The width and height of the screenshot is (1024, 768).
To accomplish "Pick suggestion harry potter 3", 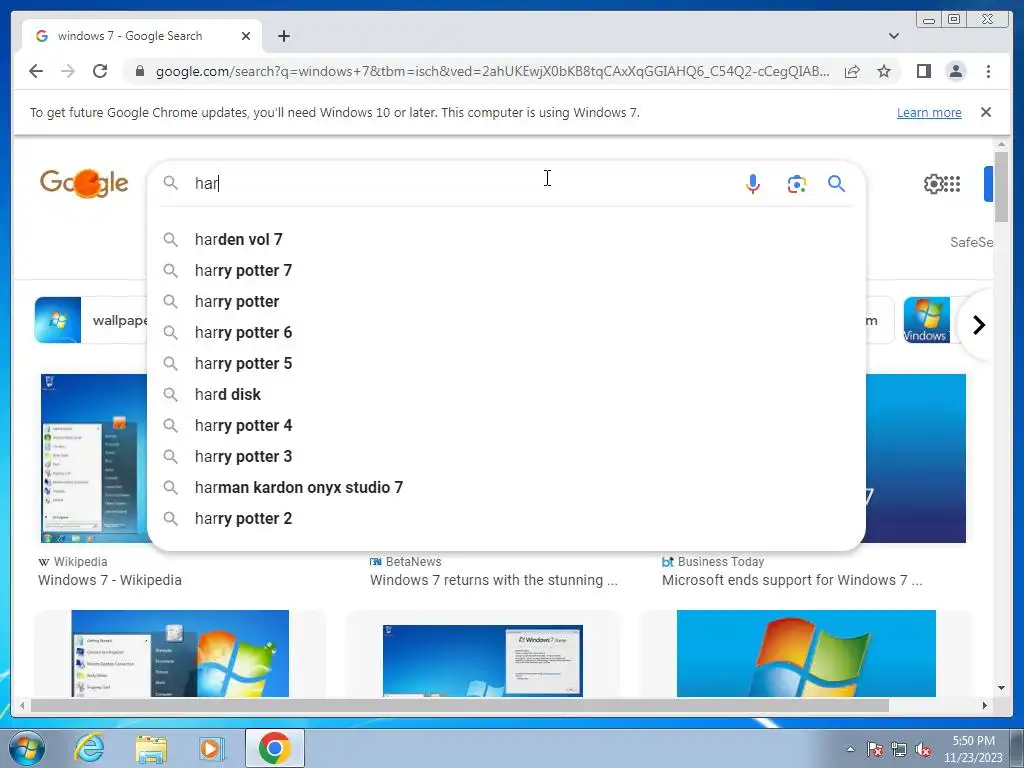I will (506, 456).
